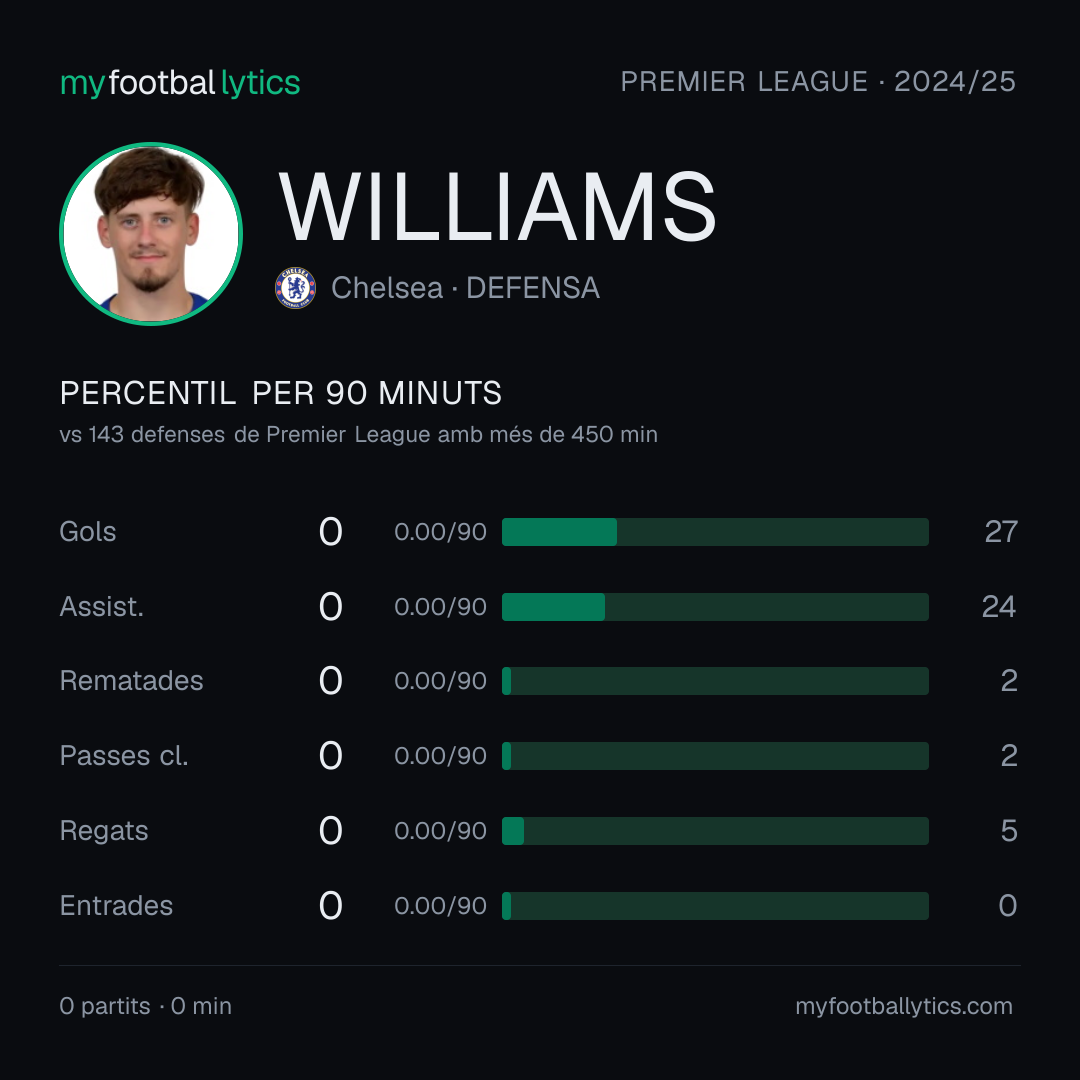Open the Williams player photo

click(x=151, y=233)
